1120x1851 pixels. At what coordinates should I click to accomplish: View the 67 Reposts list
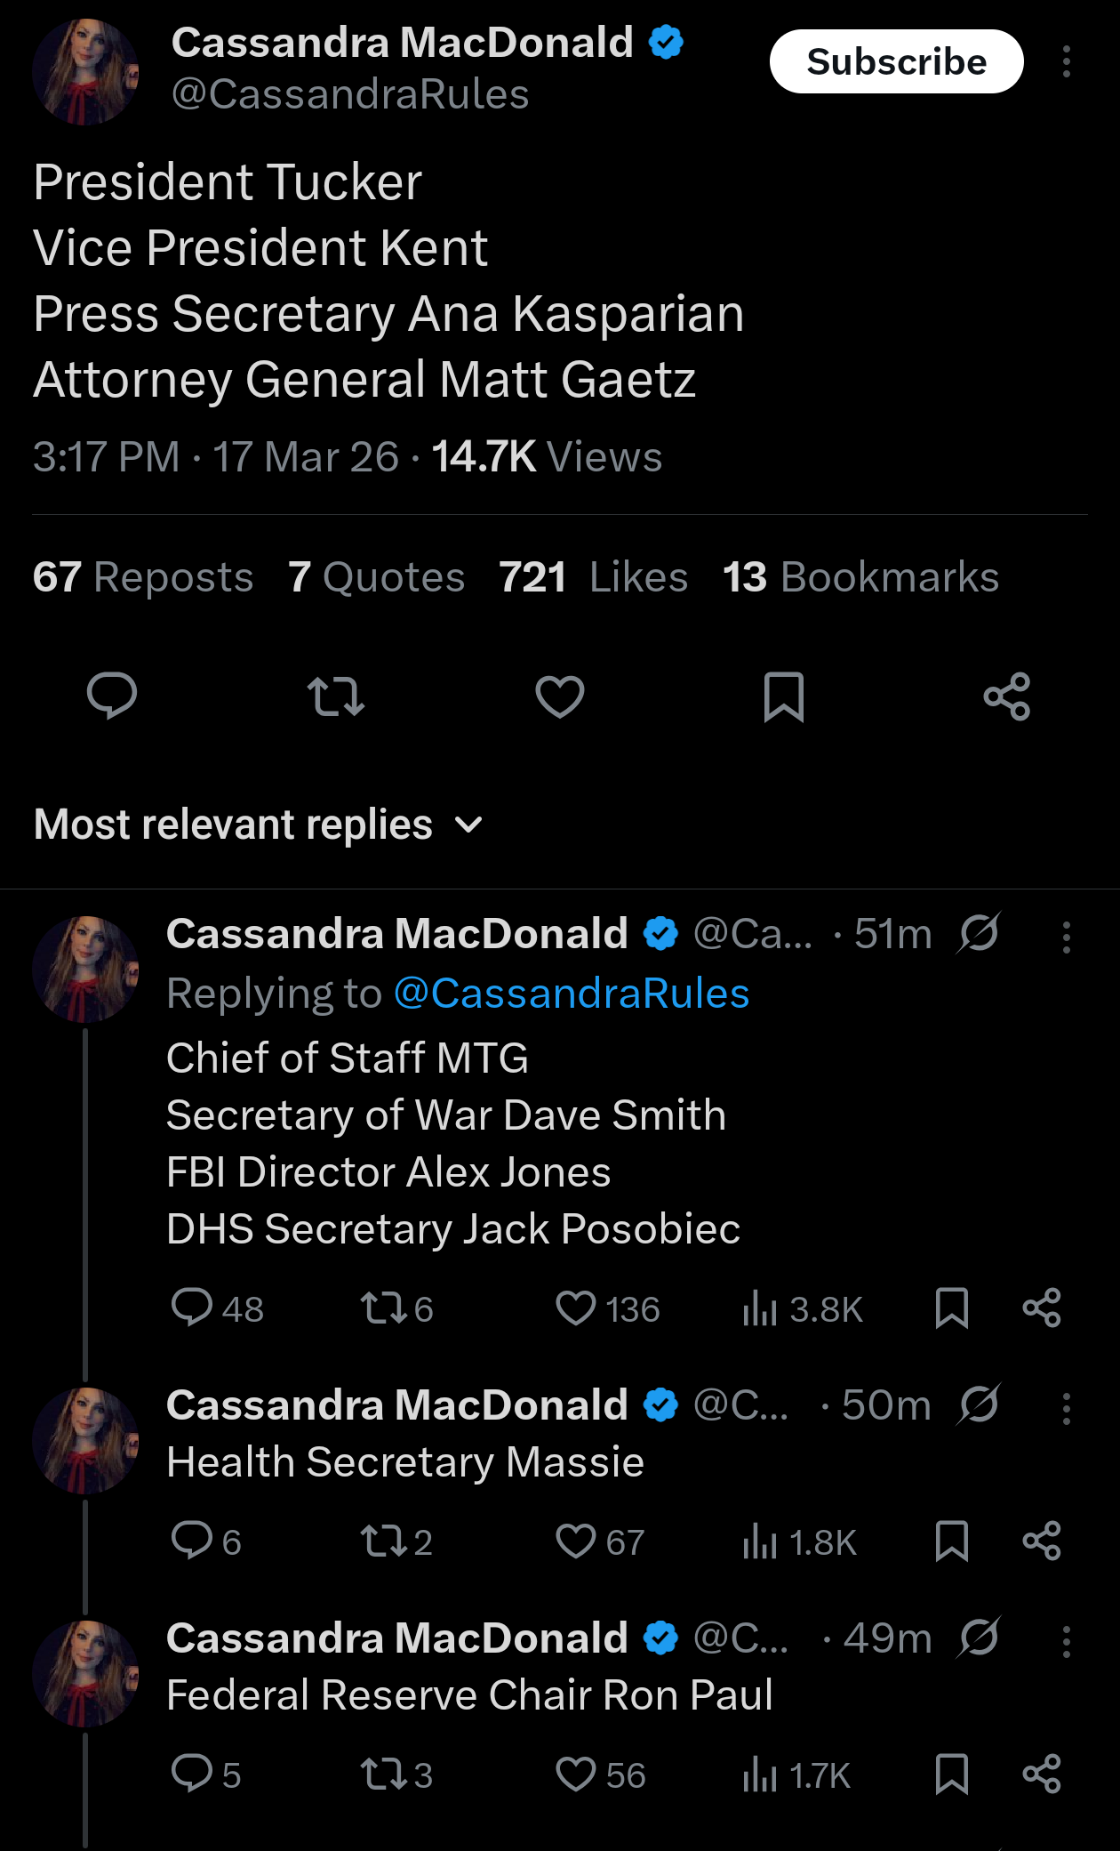click(x=143, y=577)
